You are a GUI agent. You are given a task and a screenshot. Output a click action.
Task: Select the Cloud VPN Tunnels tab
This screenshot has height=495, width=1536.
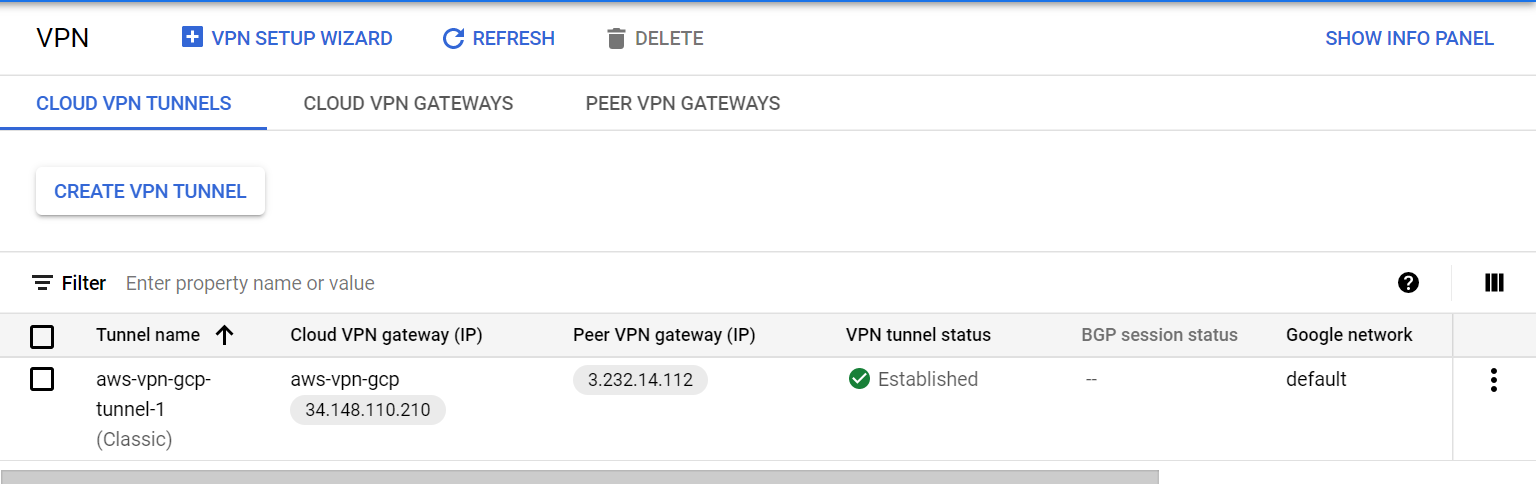tap(134, 103)
